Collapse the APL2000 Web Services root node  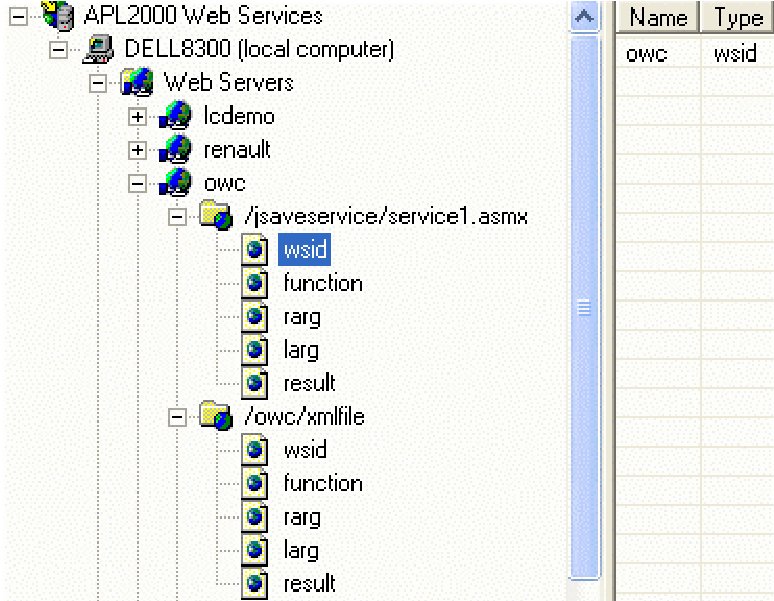pyautogui.click(x=19, y=16)
